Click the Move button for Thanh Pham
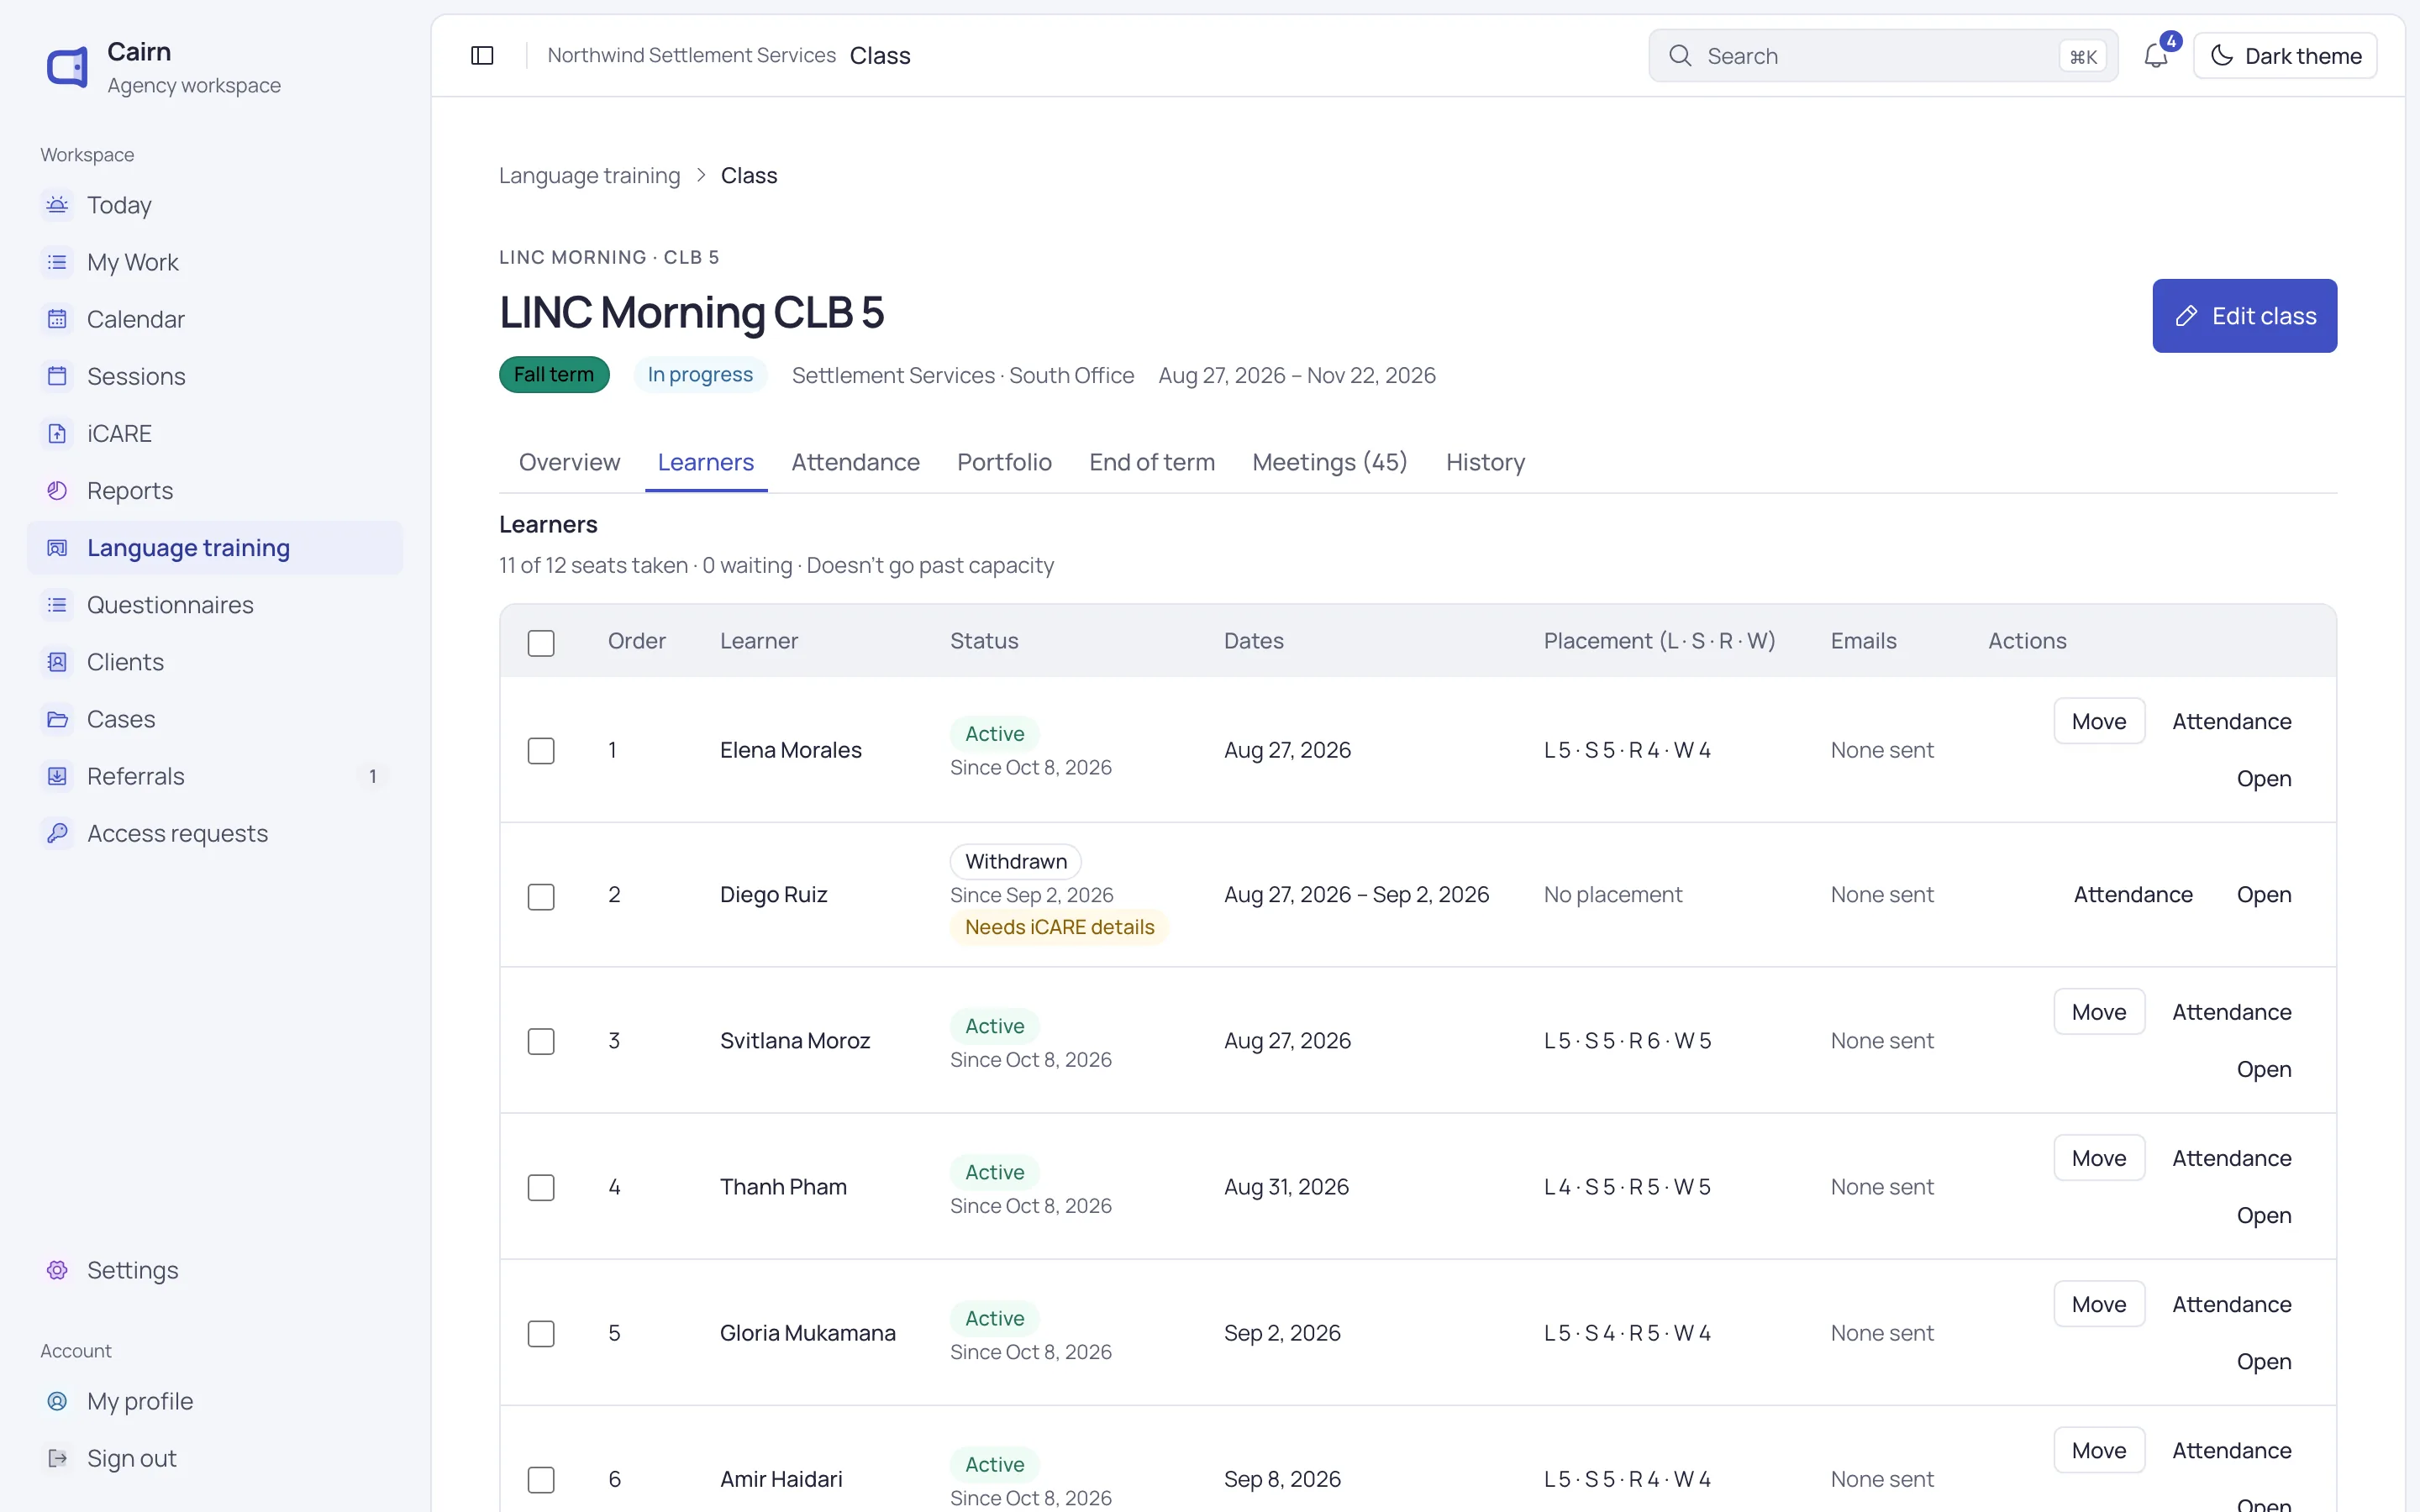 pyautogui.click(x=2099, y=1158)
